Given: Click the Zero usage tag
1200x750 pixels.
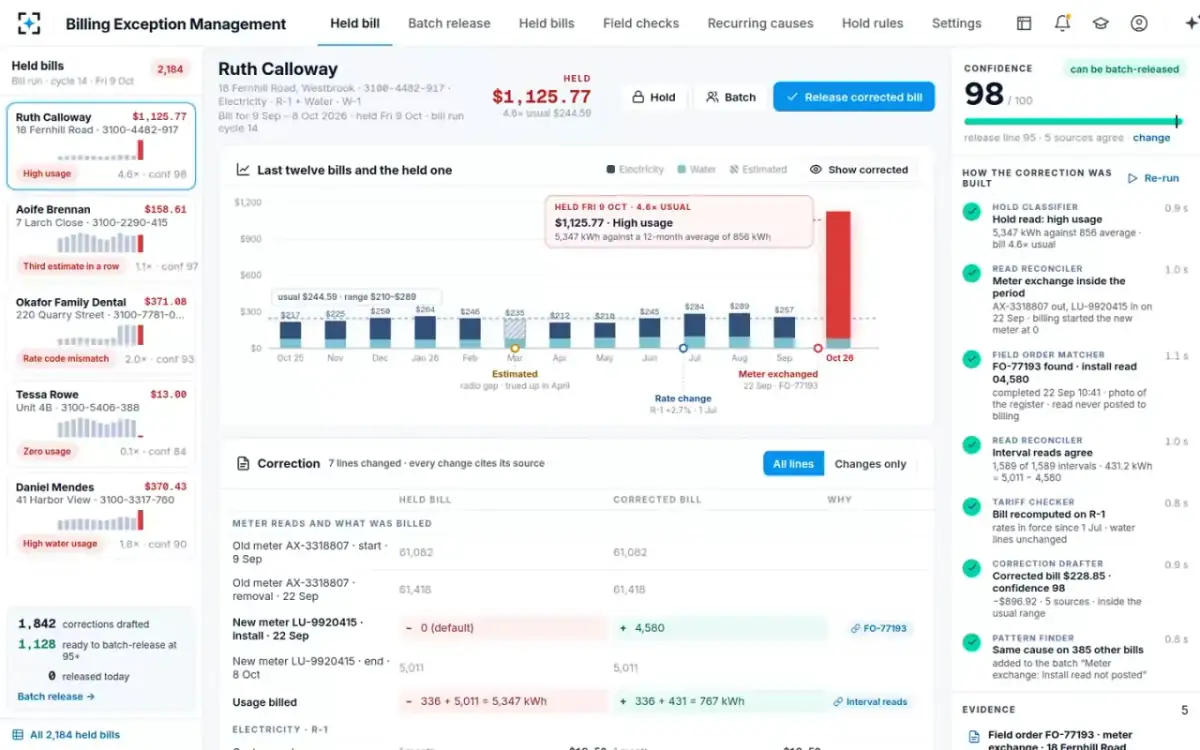Looking at the screenshot, I should (x=47, y=451).
